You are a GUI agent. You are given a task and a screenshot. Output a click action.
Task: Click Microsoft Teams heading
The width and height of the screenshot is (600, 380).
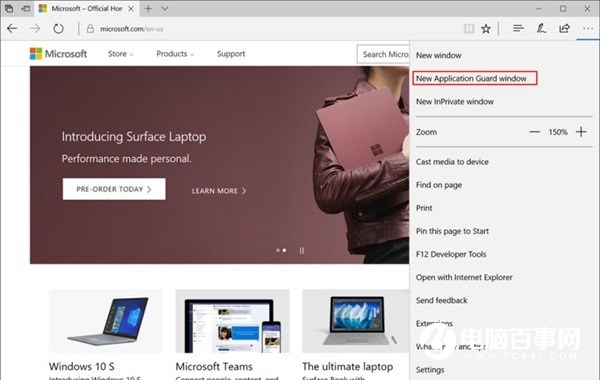(214, 366)
